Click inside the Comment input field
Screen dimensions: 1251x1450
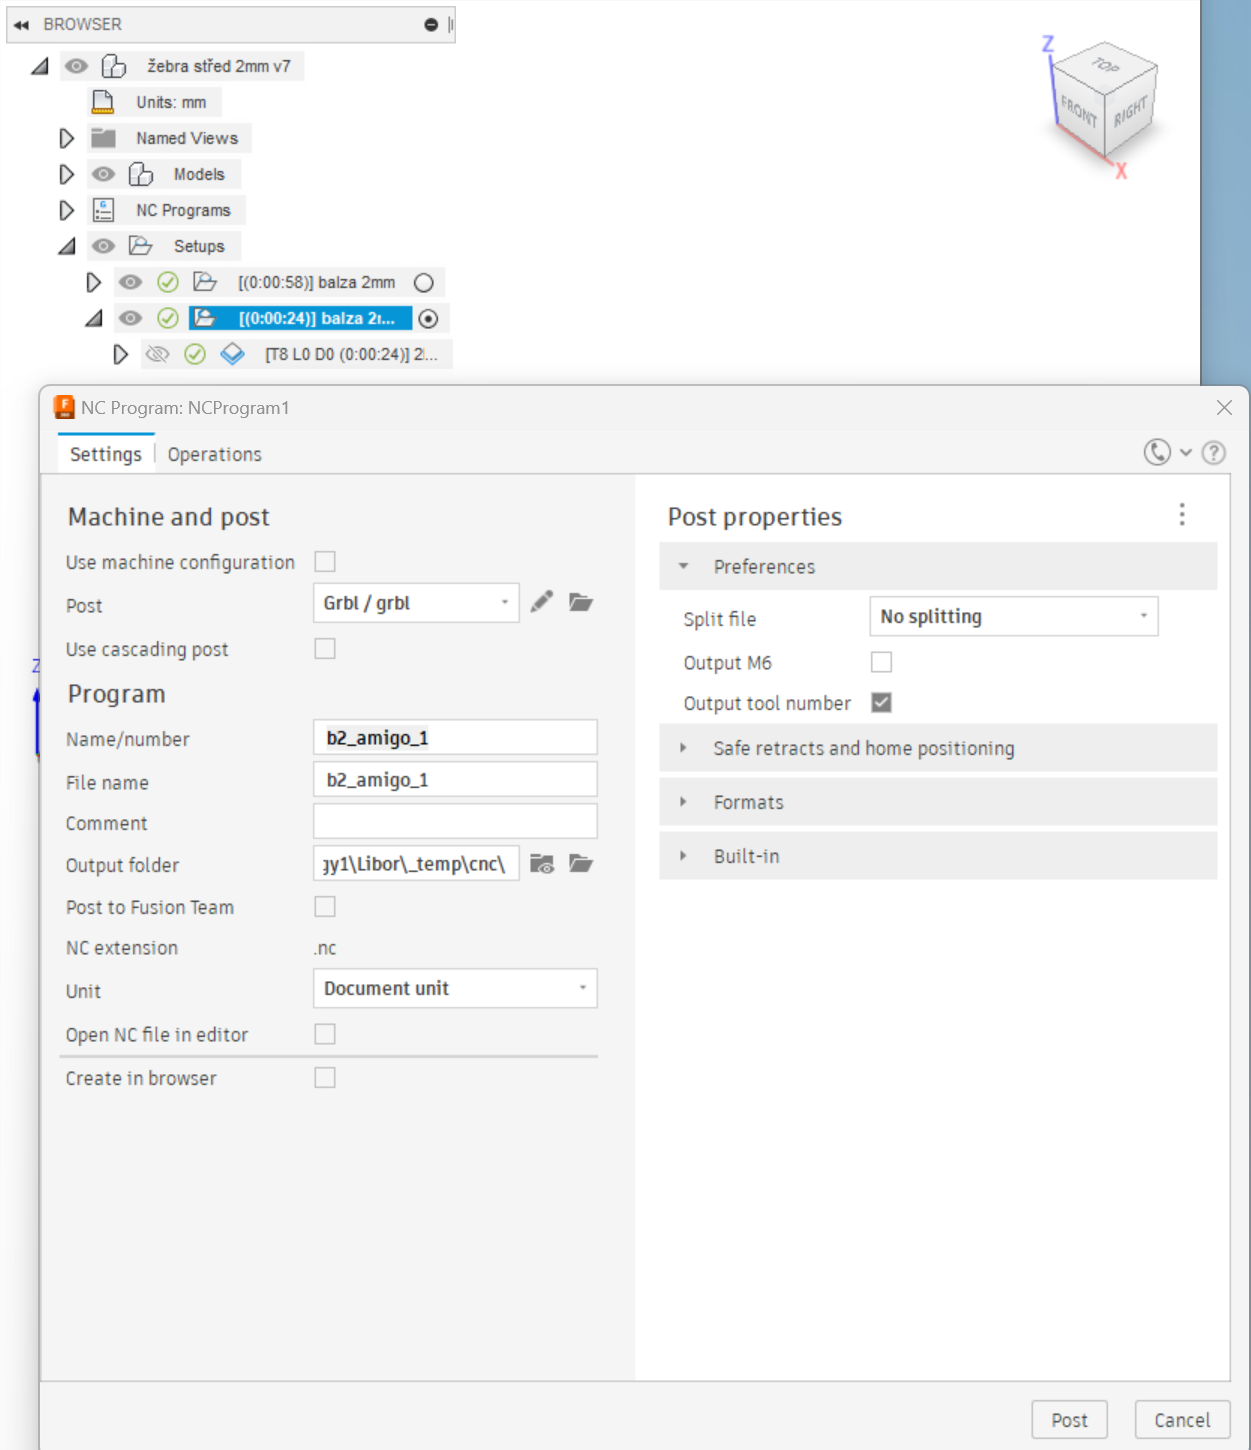[455, 822]
